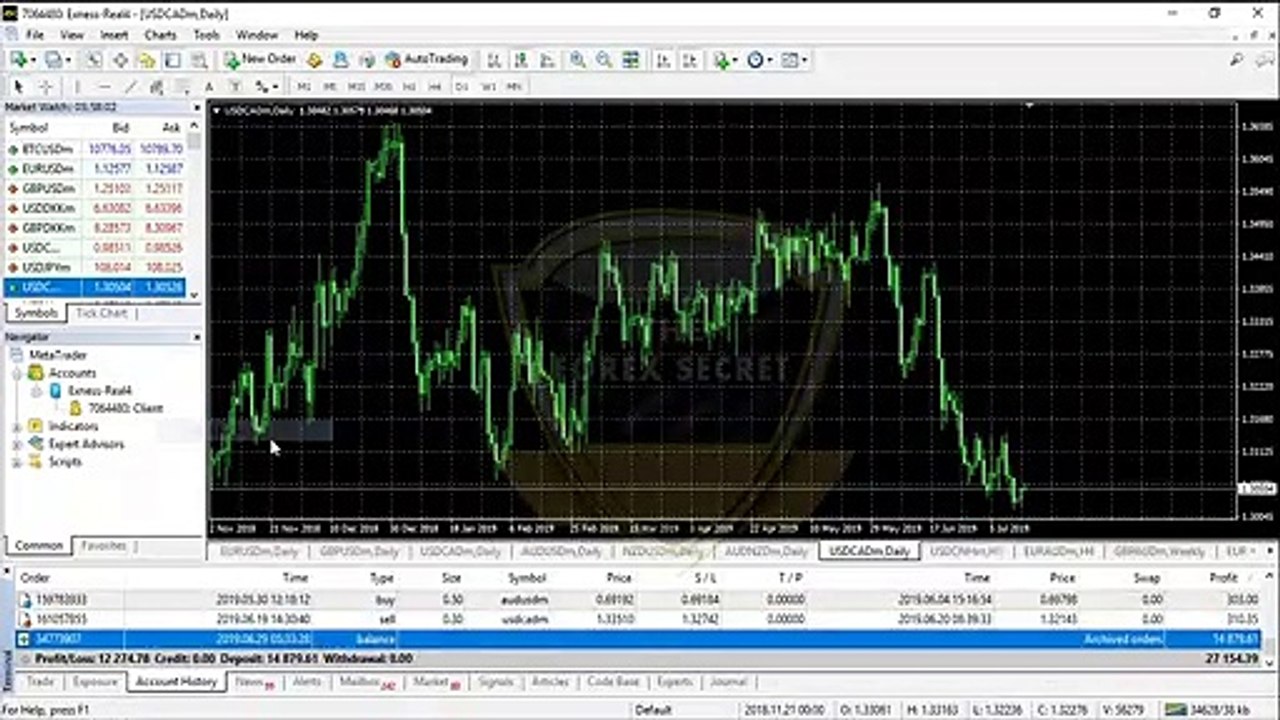The height and width of the screenshot is (720, 1280).
Task: Select the vertical line drawing tool
Action: point(77,87)
